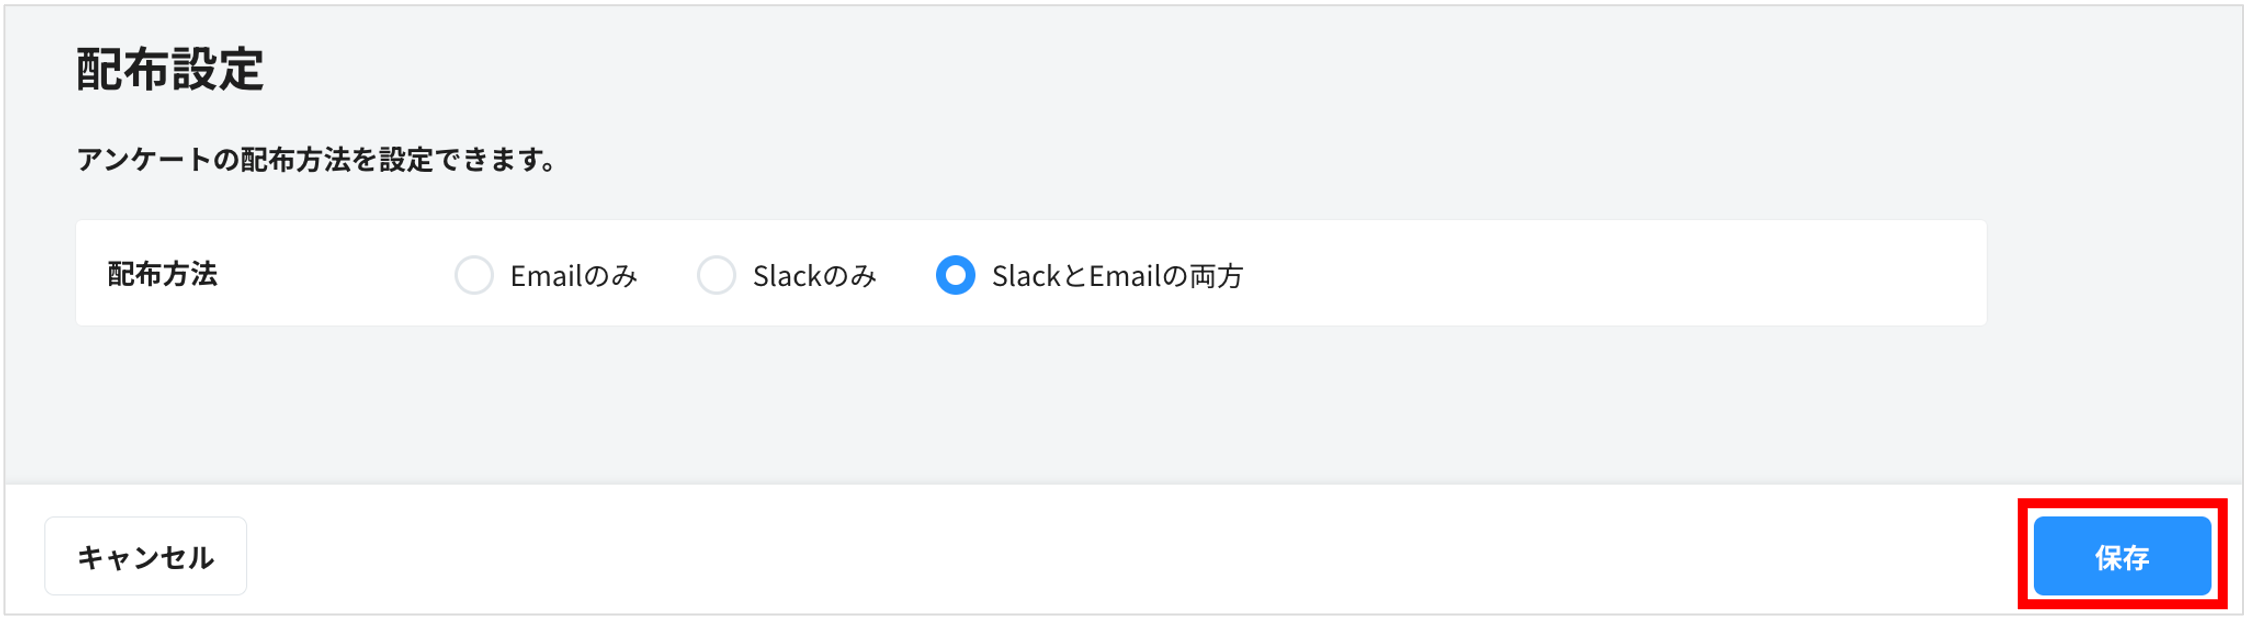
Task: Click the Slackのみ text label
Action: [x=815, y=275]
